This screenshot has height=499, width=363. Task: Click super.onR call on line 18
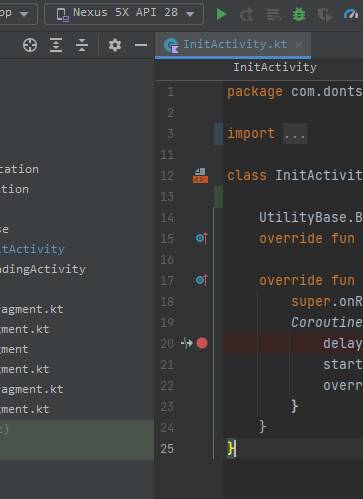(x=327, y=302)
